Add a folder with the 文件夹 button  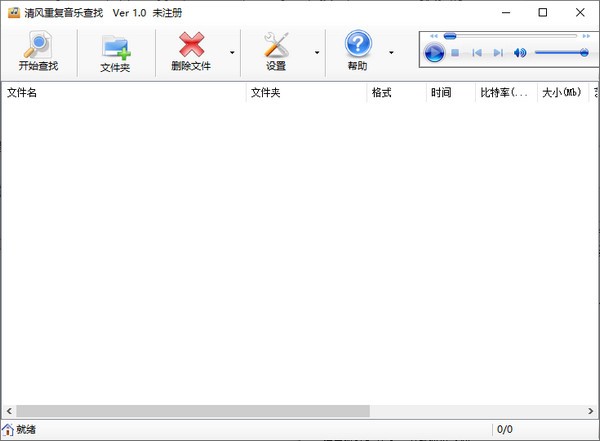tap(115, 53)
